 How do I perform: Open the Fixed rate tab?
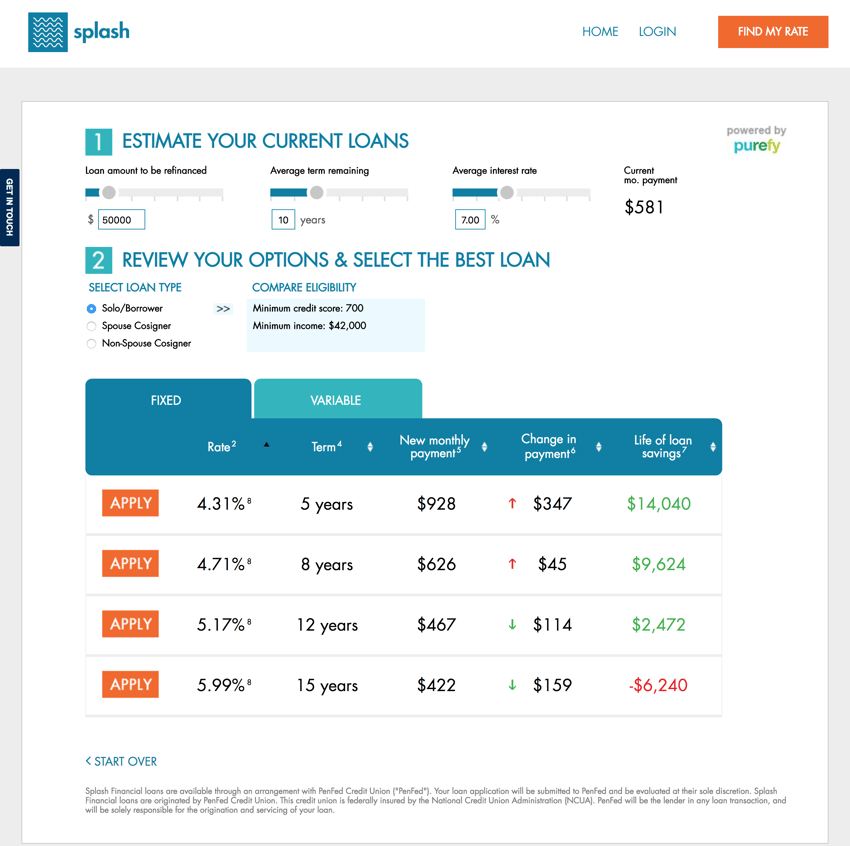tap(167, 400)
